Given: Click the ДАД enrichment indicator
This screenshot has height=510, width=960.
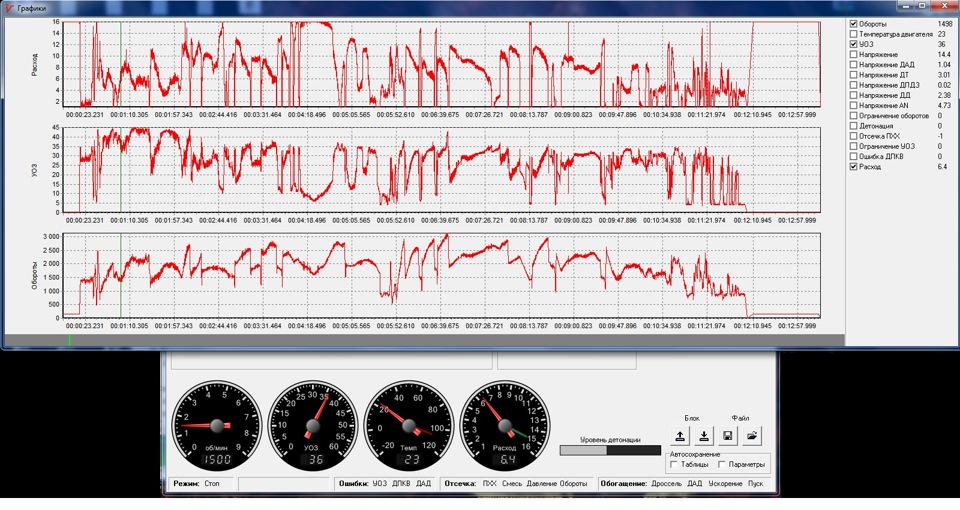Looking at the screenshot, I should pyautogui.click(x=694, y=484).
